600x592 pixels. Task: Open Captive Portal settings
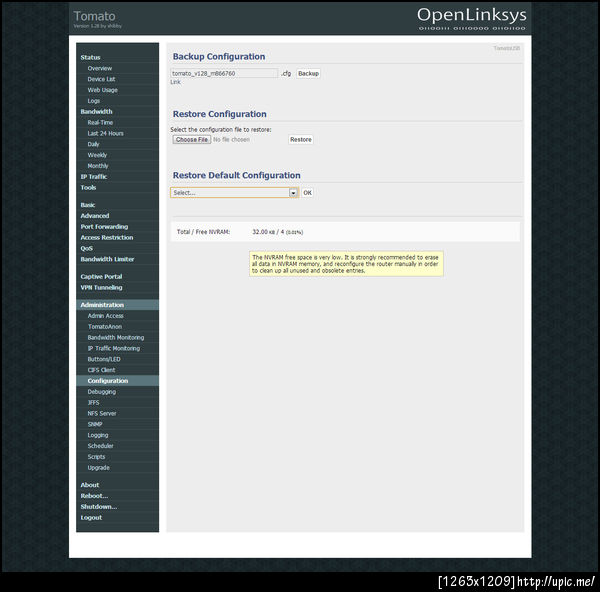101,276
